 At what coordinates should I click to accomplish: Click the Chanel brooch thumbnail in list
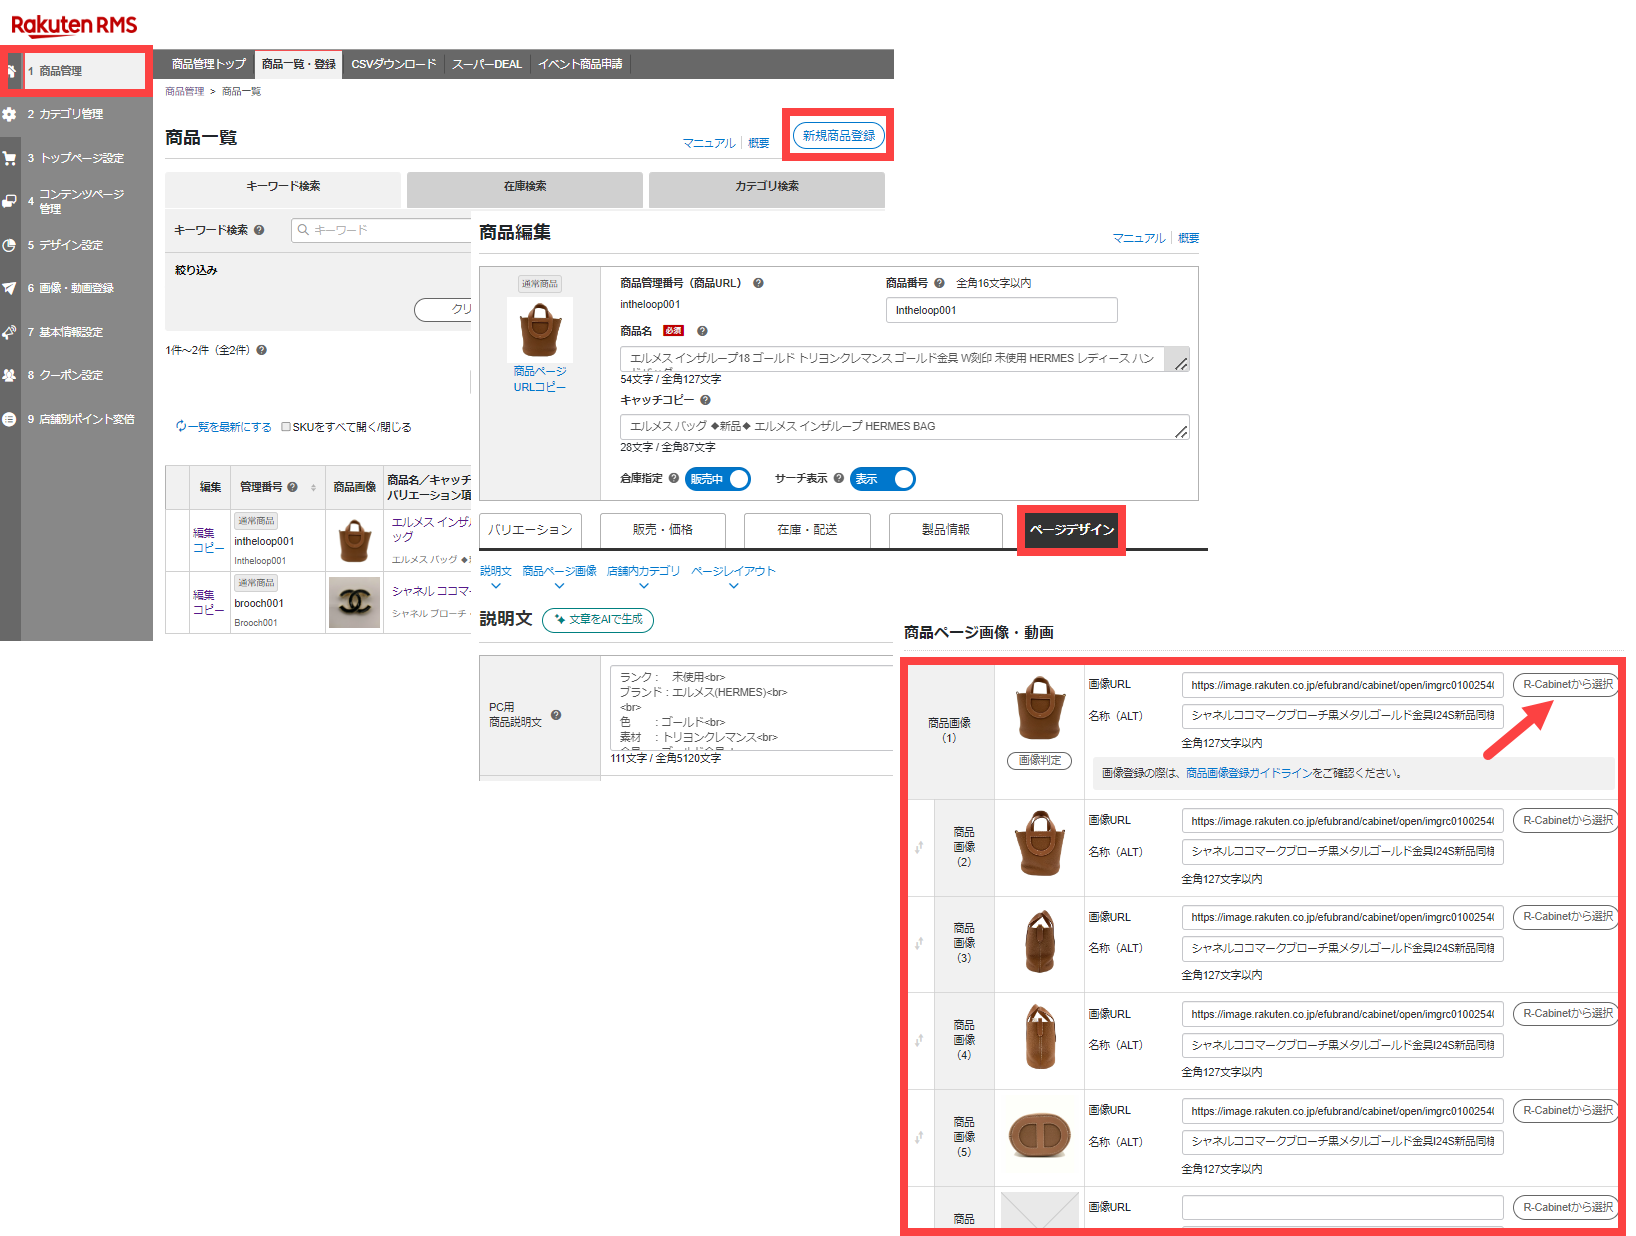[355, 602]
